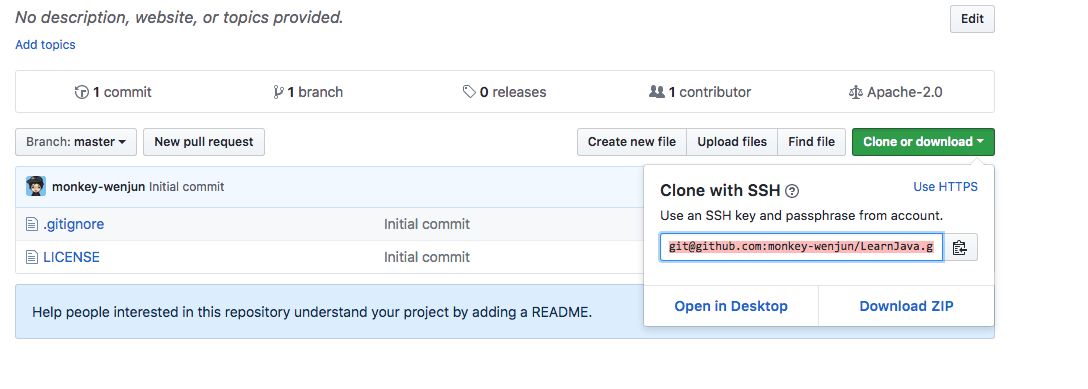Click the license scale icon for Apache-2.0
Image resolution: width=1088 pixels, height=389 pixels.
point(856,92)
